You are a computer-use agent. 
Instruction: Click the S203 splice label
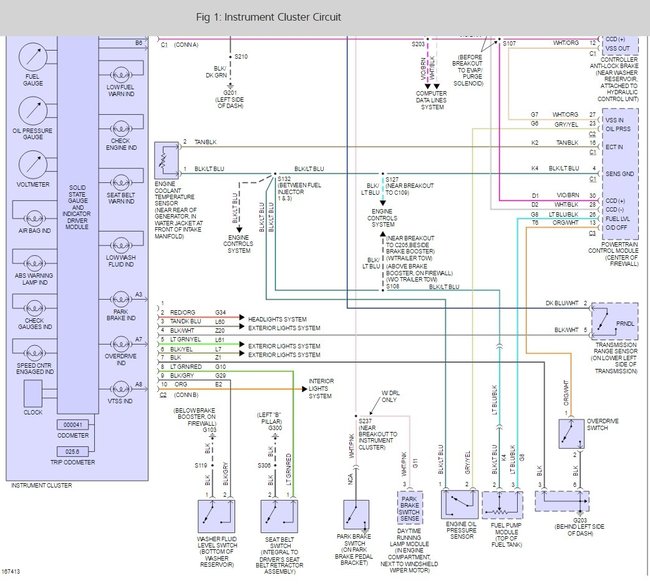click(x=418, y=44)
